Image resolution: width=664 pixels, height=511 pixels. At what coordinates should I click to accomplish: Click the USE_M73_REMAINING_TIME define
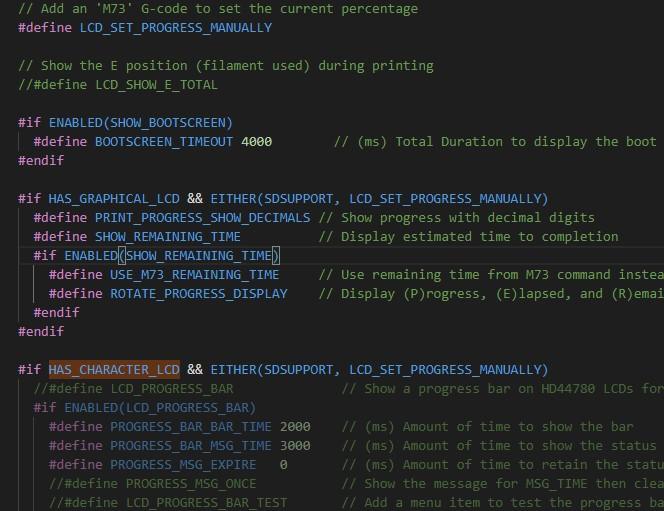194,275
